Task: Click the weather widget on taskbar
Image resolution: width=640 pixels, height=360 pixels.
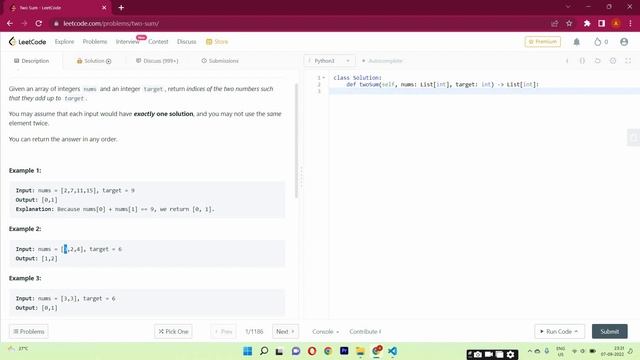Action: pos(18,349)
